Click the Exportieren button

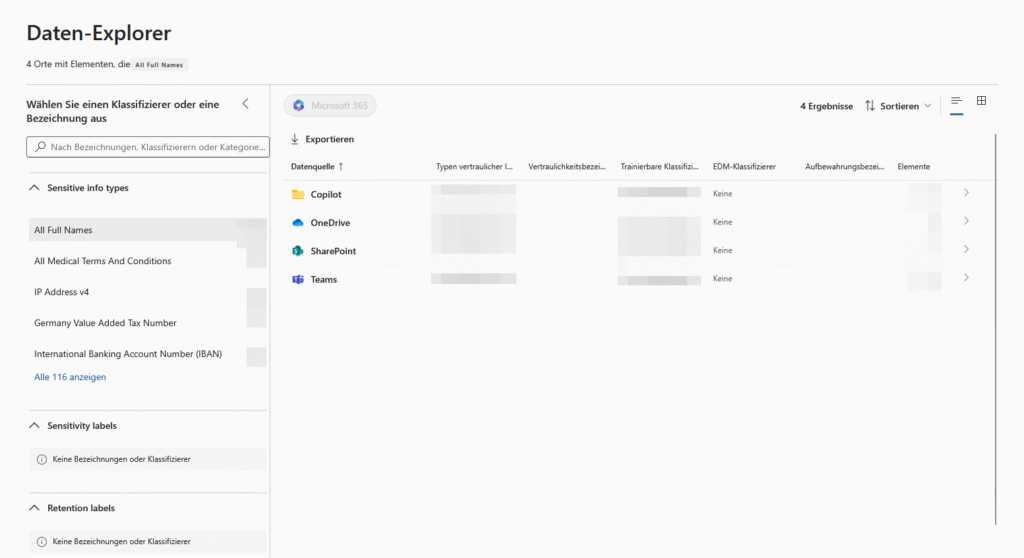tap(323, 139)
